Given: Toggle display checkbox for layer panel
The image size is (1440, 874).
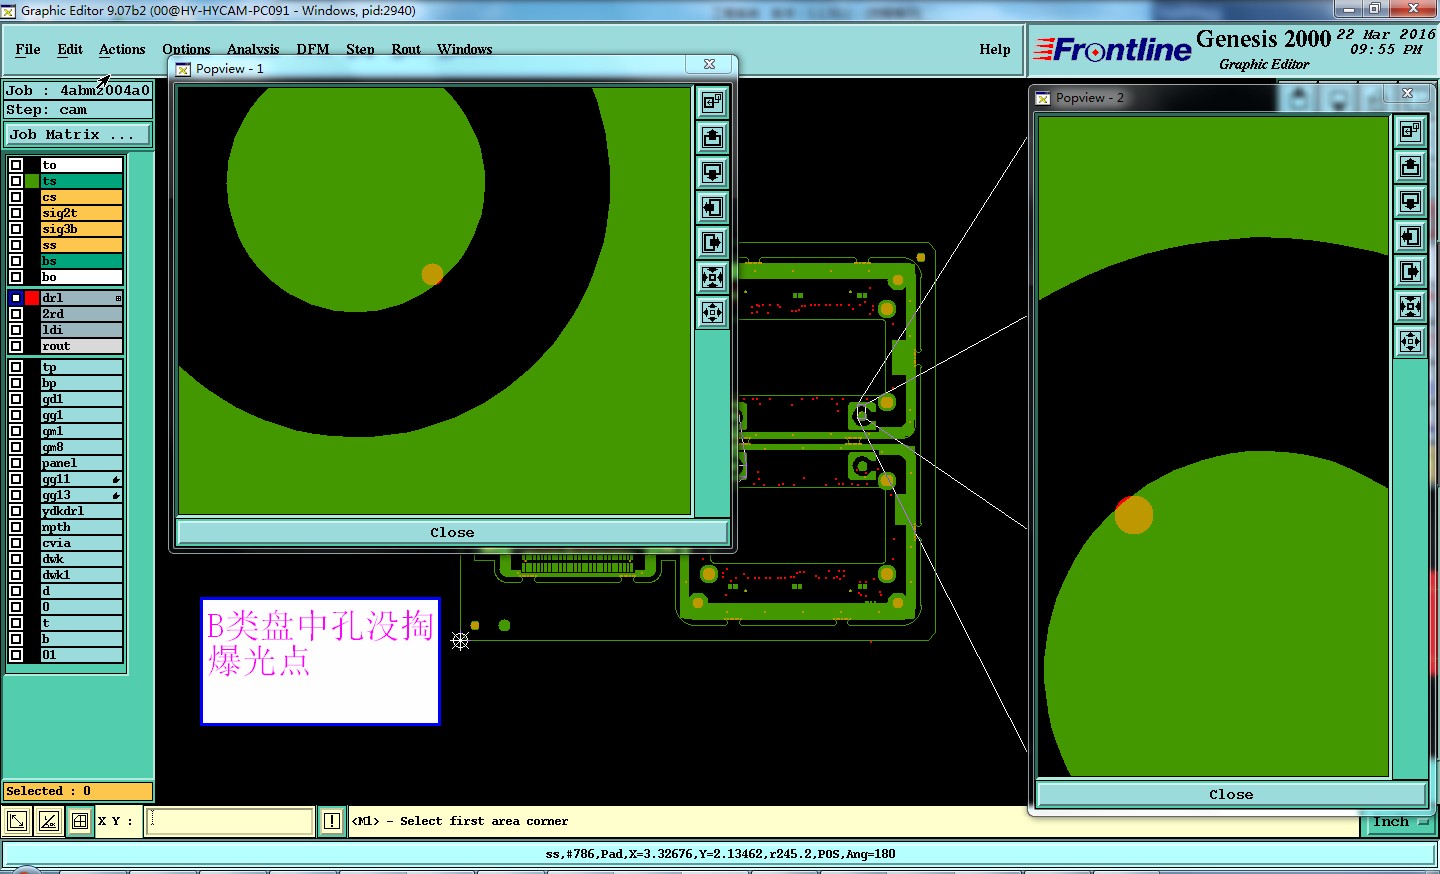Looking at the screenshot, I should [x=16, y=463].
